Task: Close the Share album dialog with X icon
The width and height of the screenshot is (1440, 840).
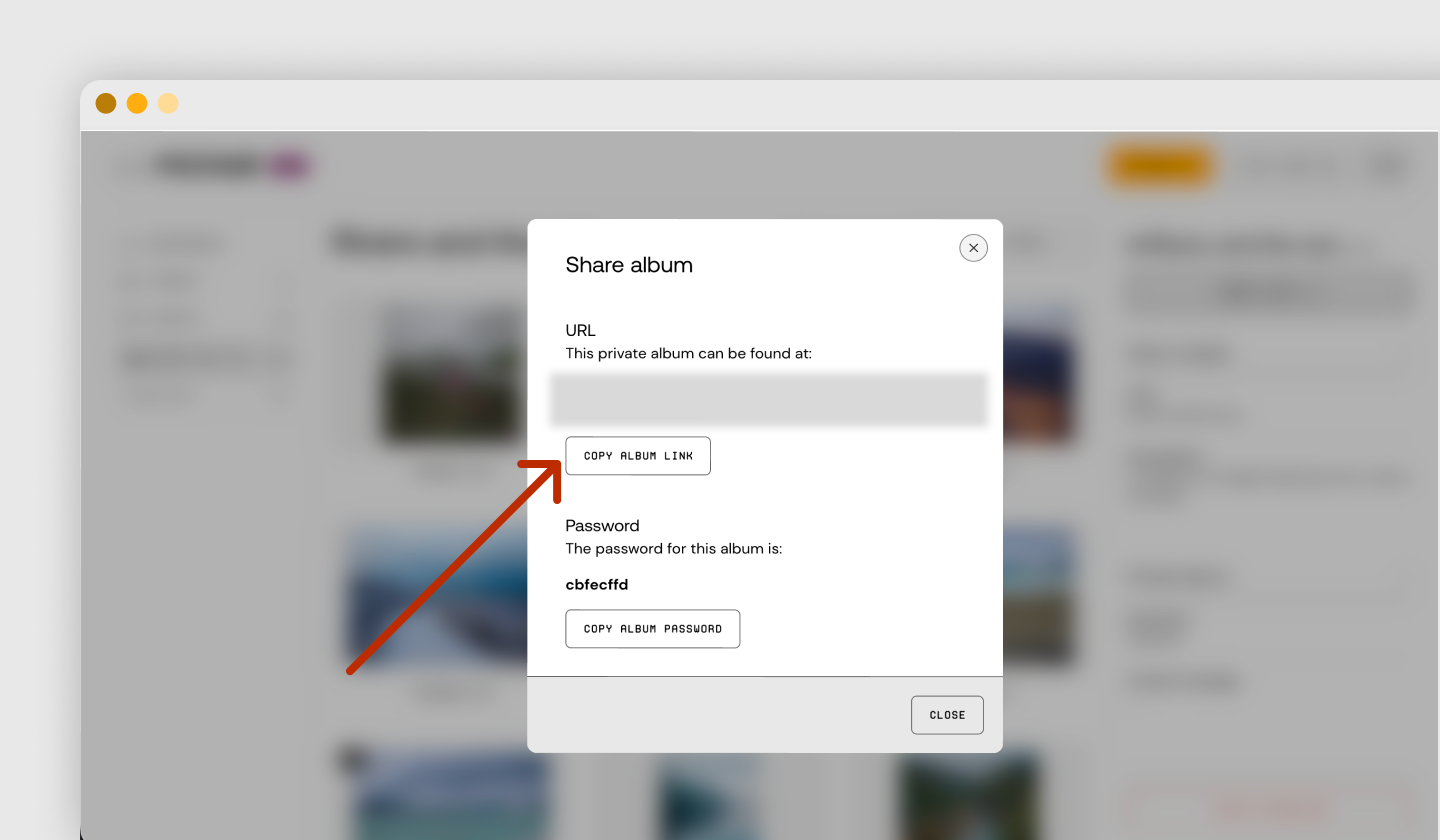Action: [973, 248]
